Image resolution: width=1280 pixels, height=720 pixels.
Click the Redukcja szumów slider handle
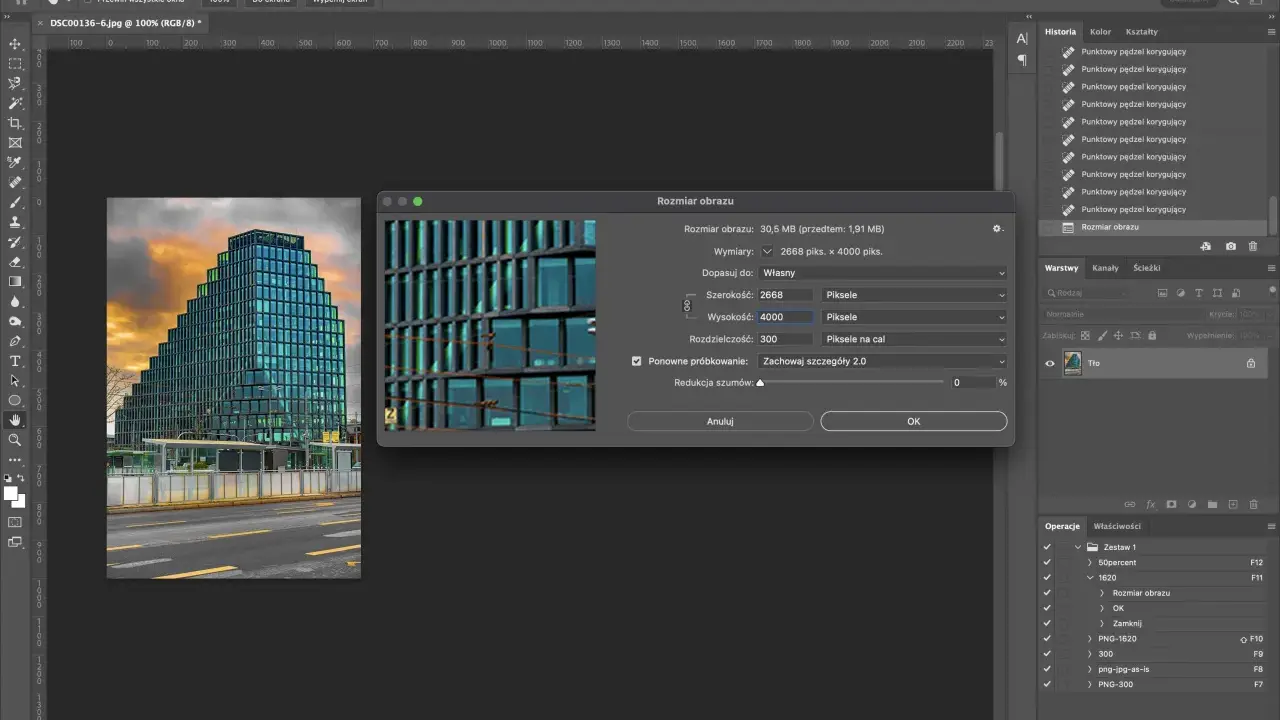click(760, 382)
